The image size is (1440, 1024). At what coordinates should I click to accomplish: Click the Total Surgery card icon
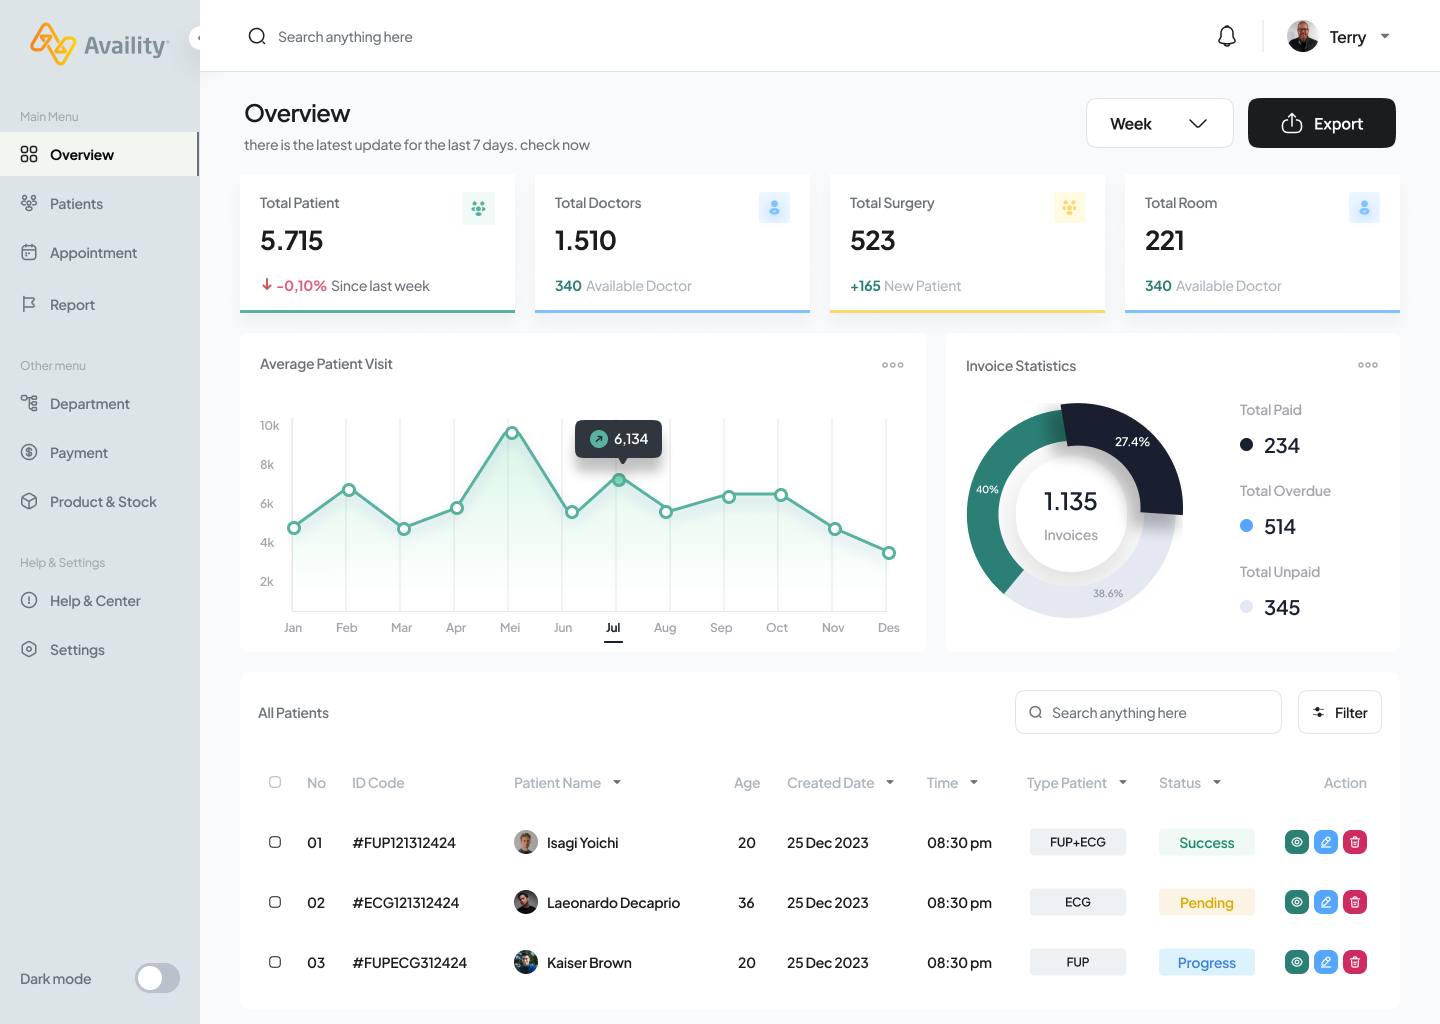click(x=1069, y=208)
